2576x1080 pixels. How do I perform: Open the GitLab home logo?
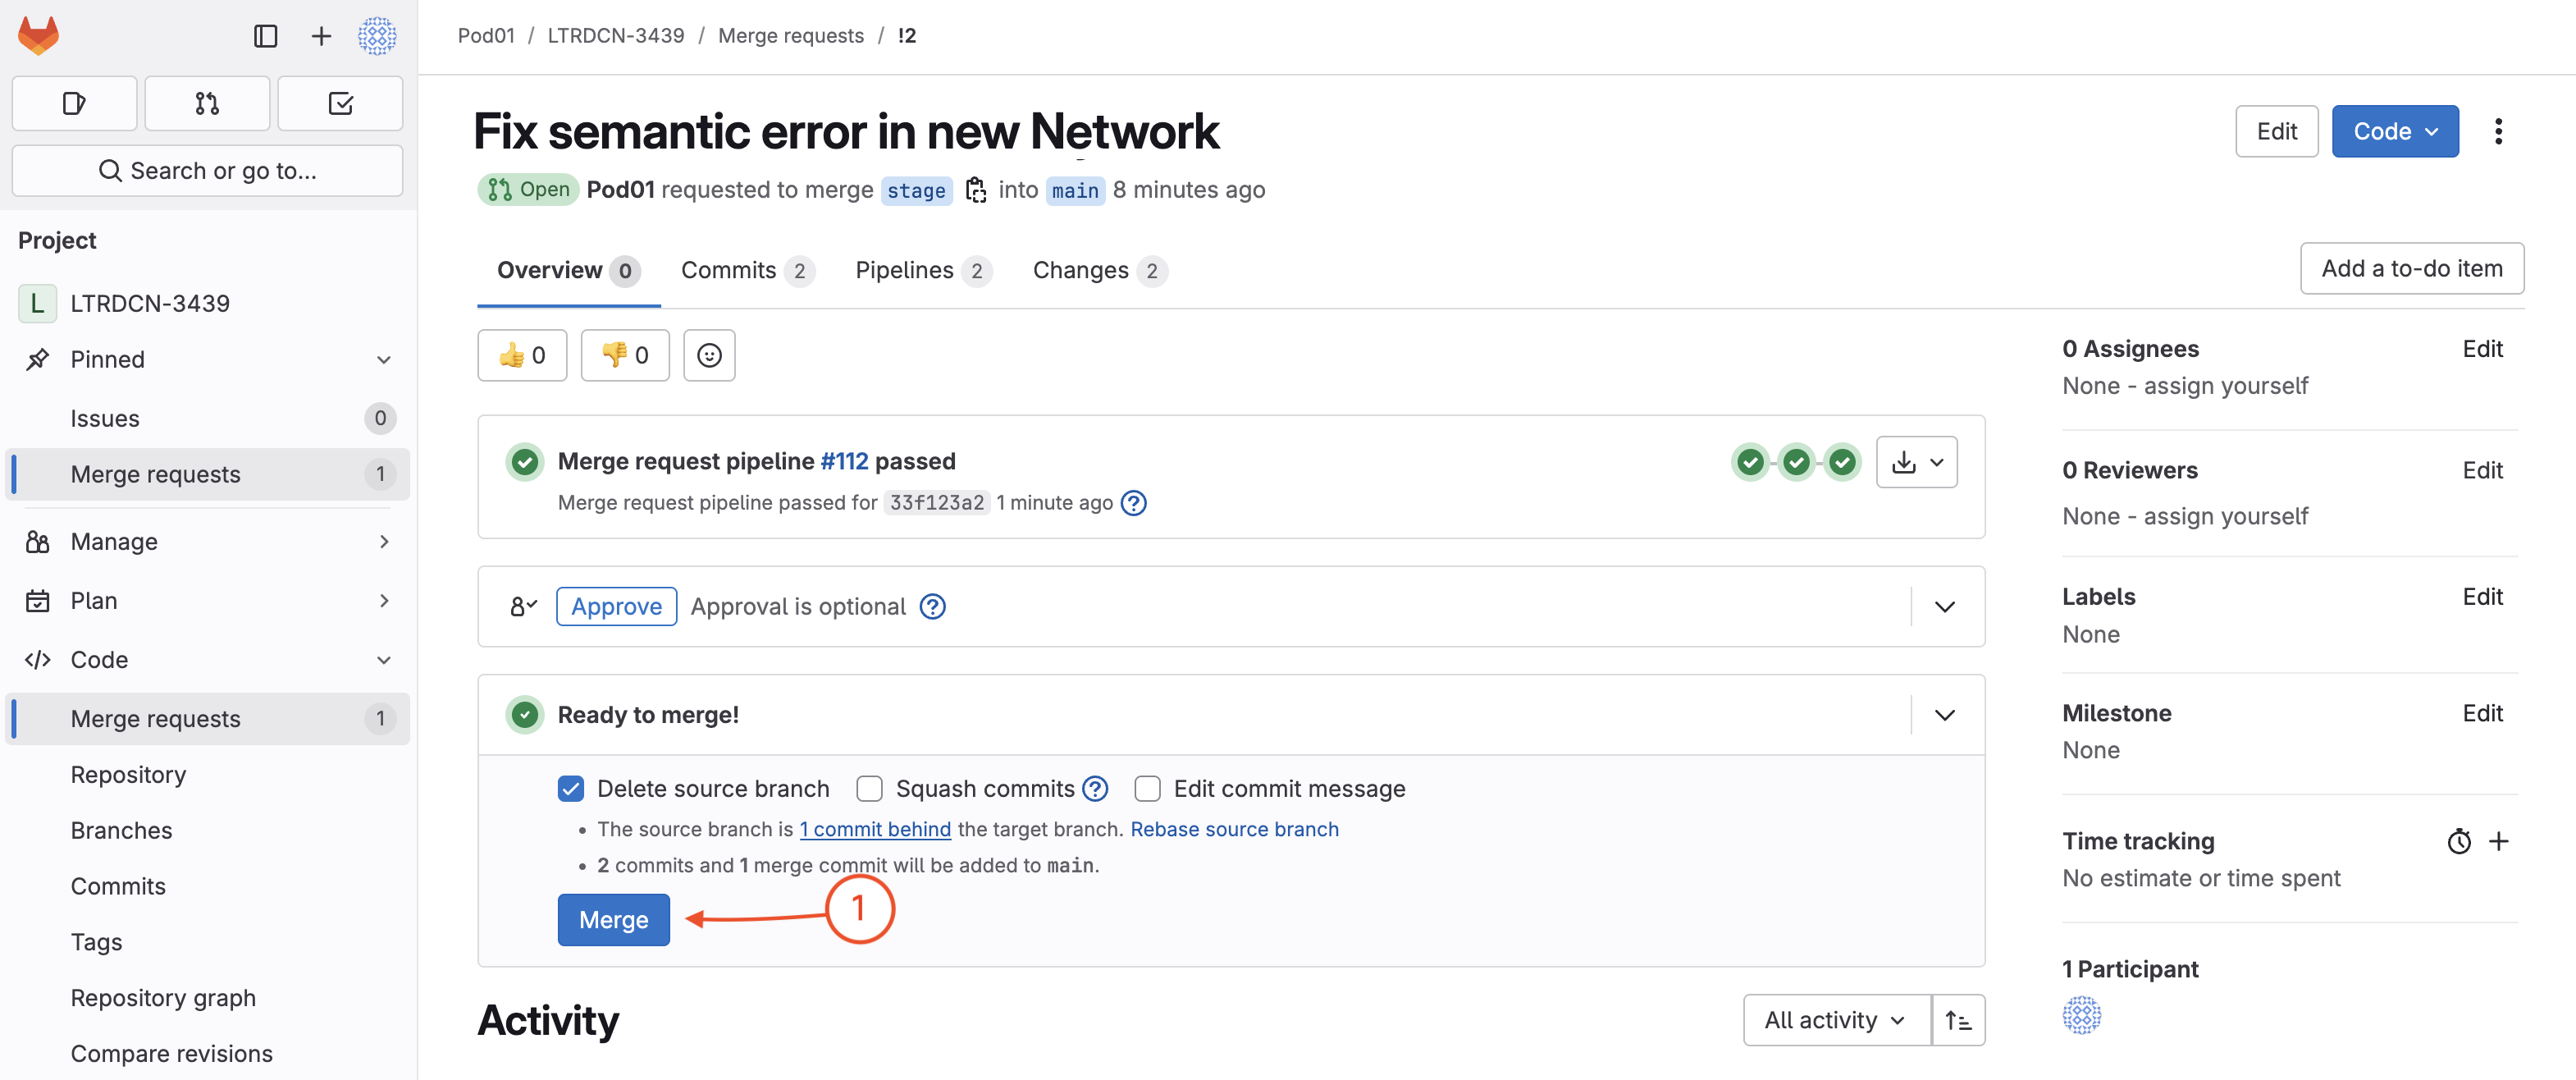pos(39,36)
